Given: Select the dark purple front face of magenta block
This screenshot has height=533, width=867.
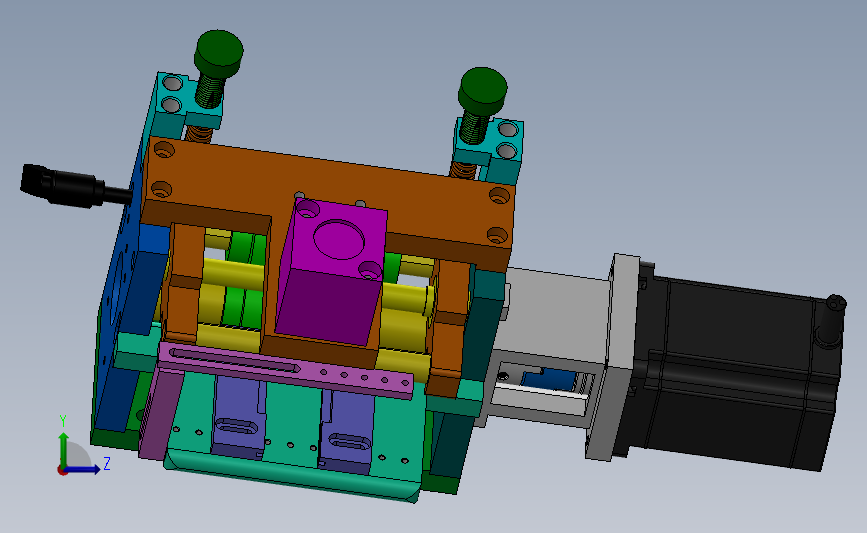Looking at the screenshot, I should tap(326, 307).
